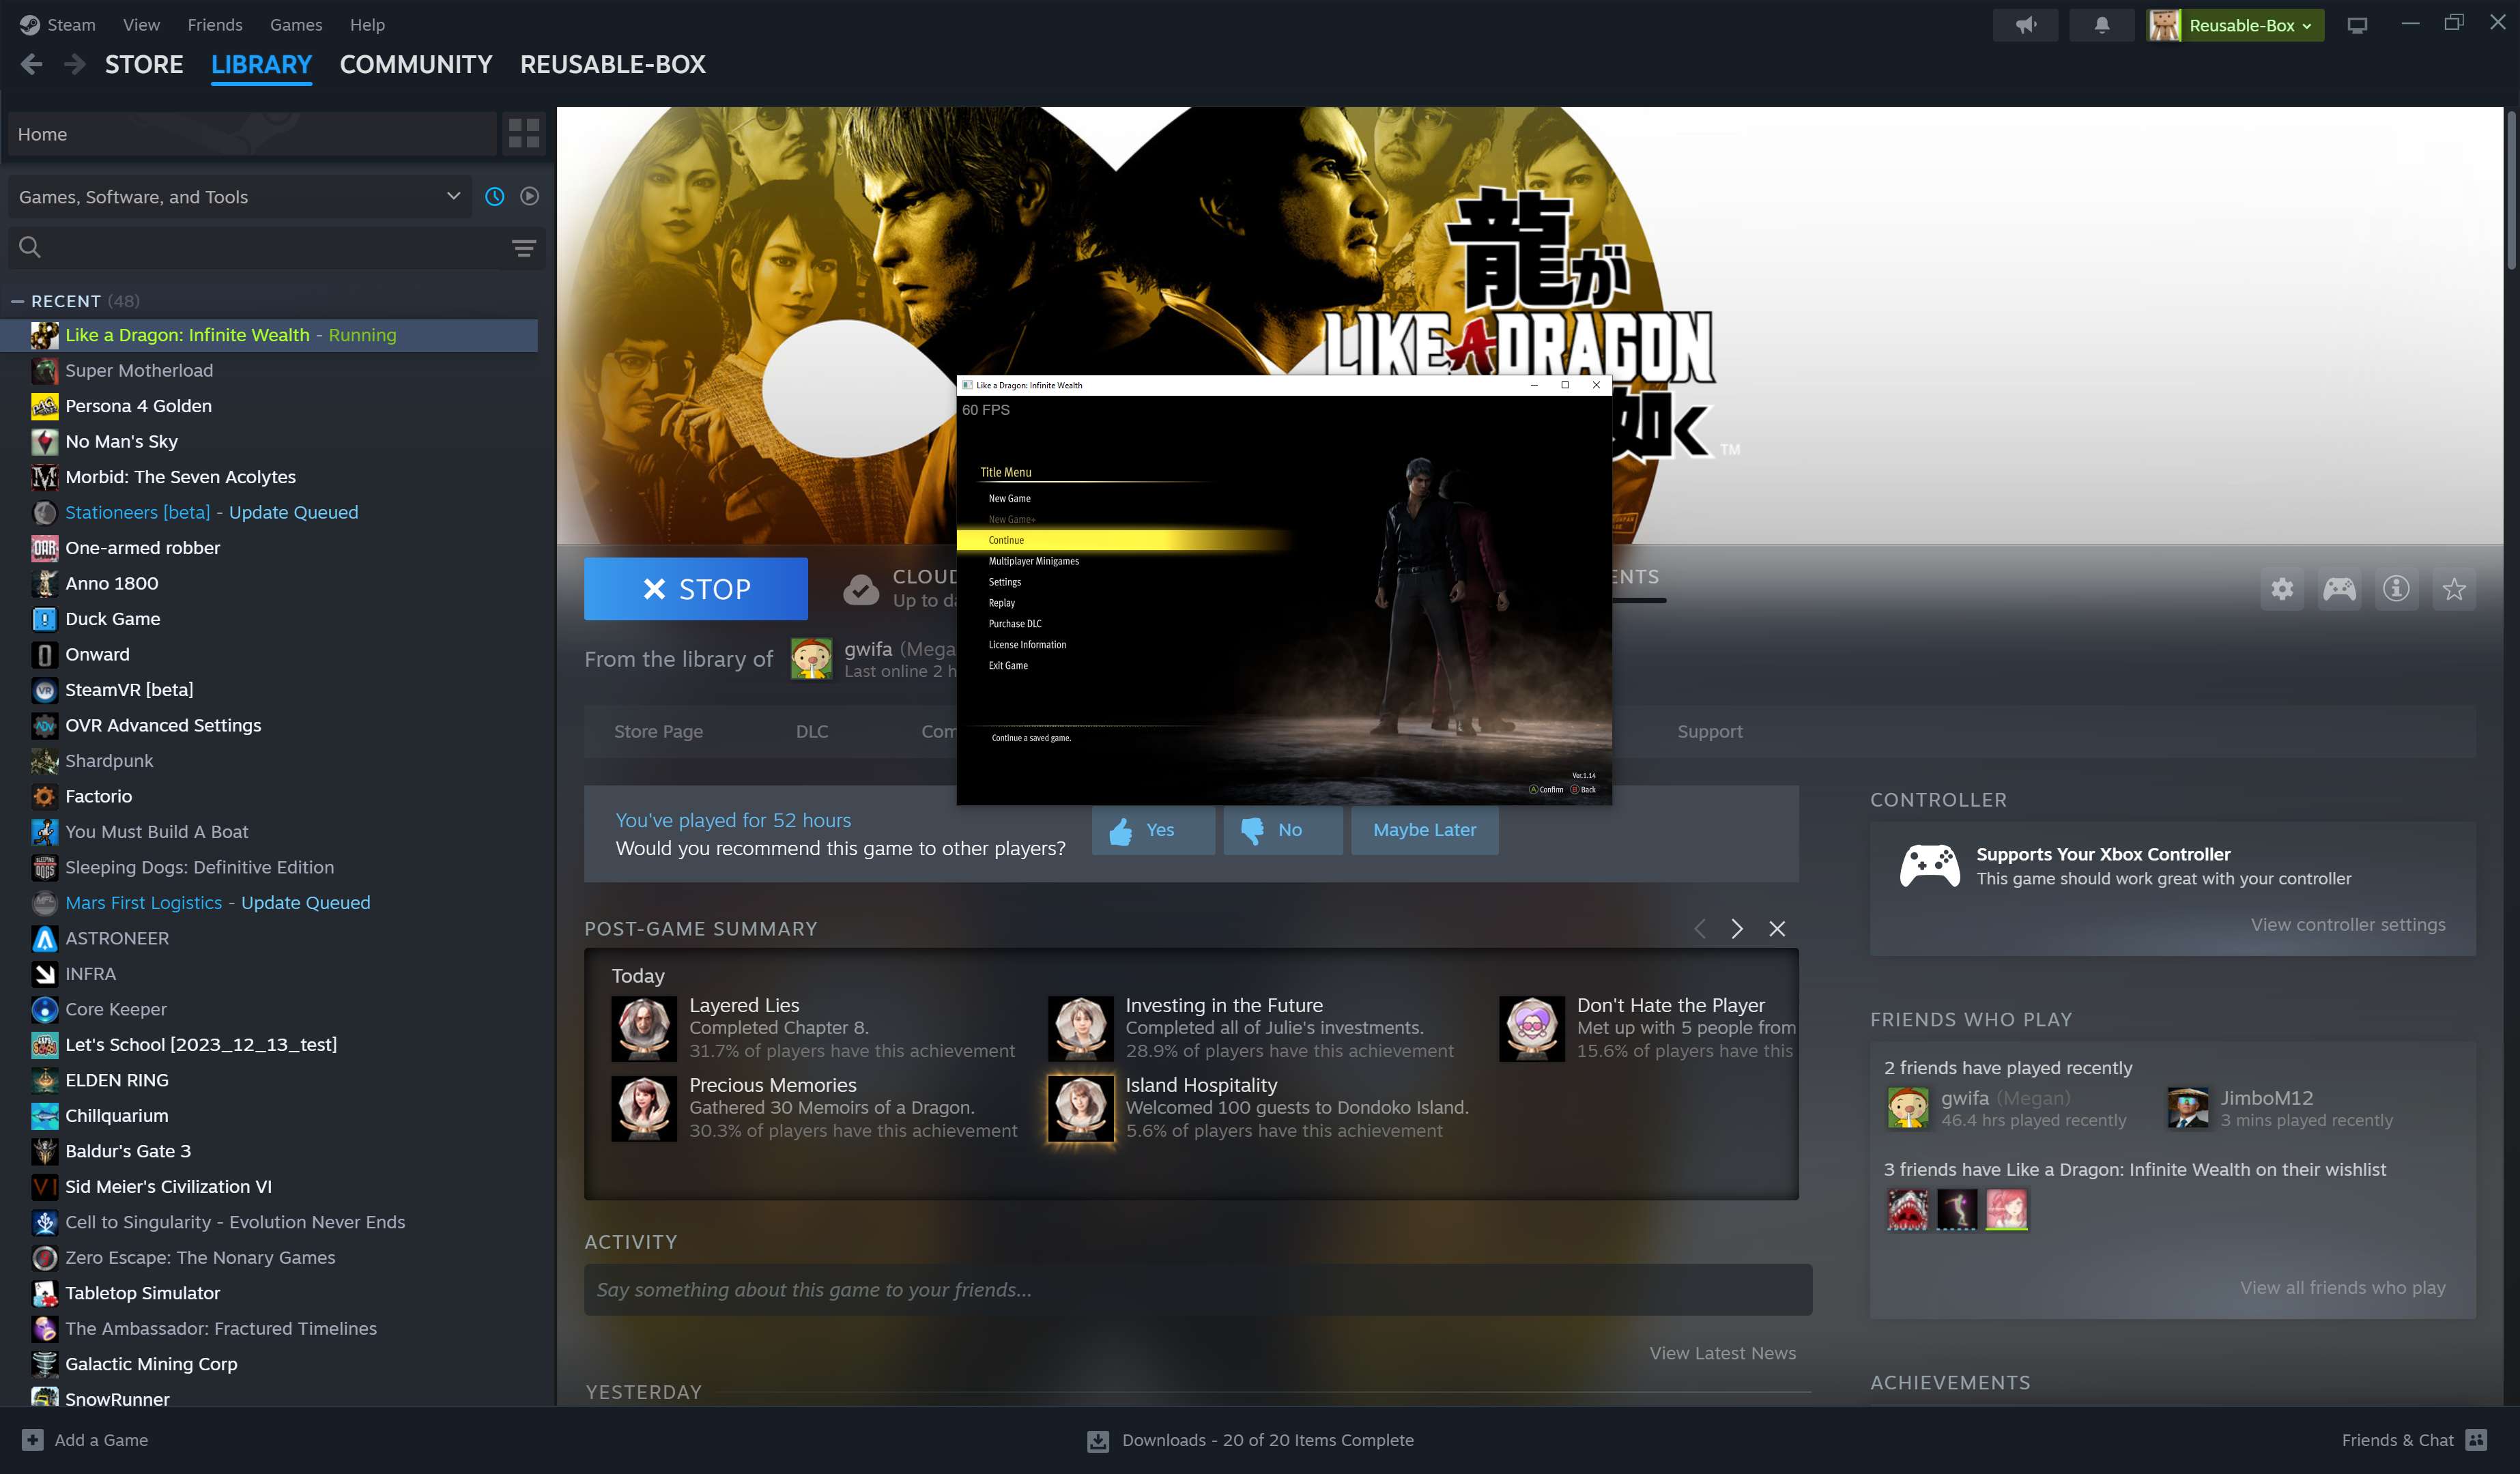Open the Games menu
Screen dimensions: 2520x1474
296,25
